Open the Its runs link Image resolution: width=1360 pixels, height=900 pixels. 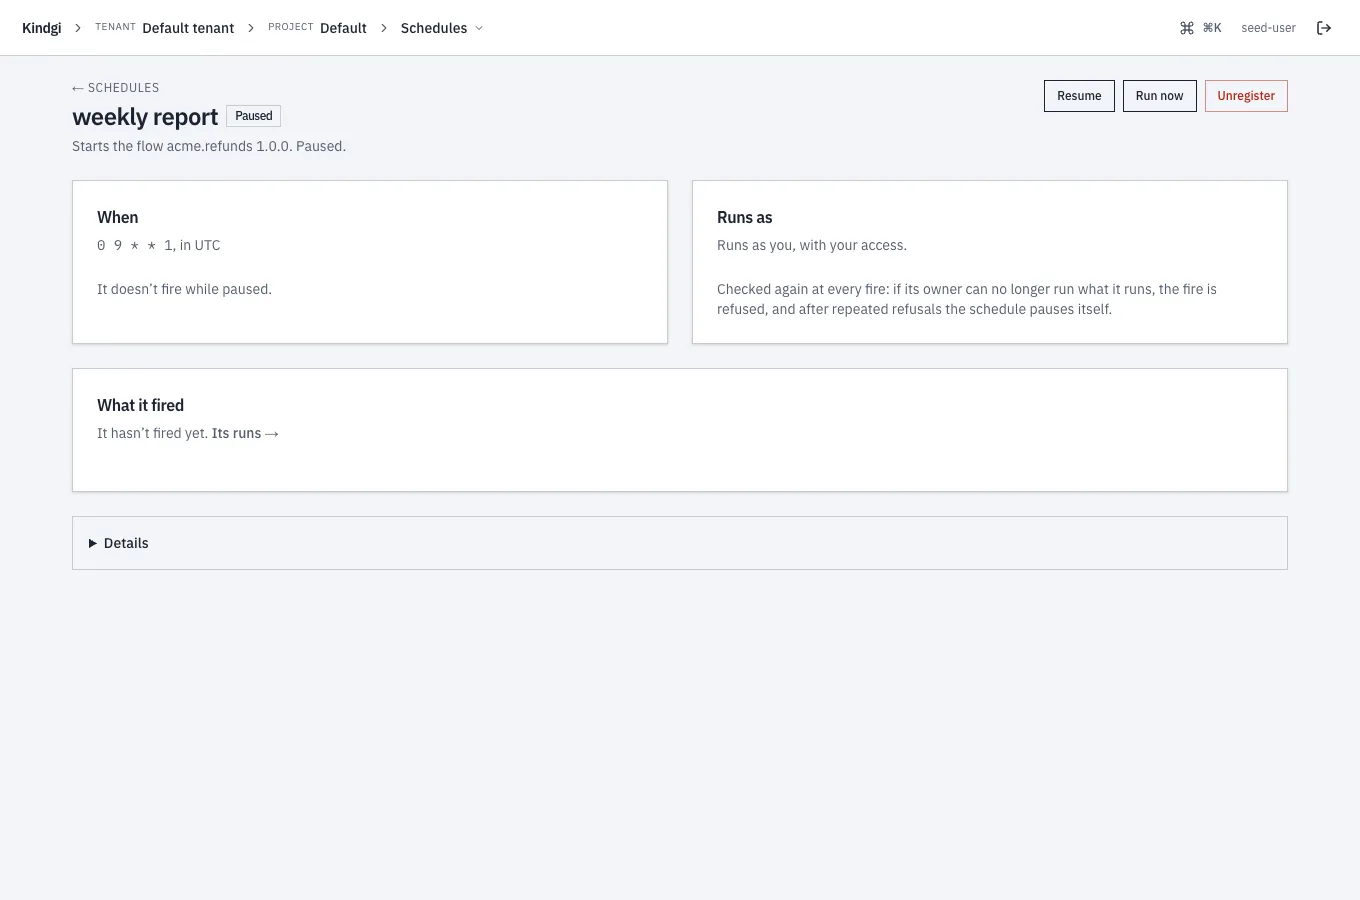click(x=245, y=433)
